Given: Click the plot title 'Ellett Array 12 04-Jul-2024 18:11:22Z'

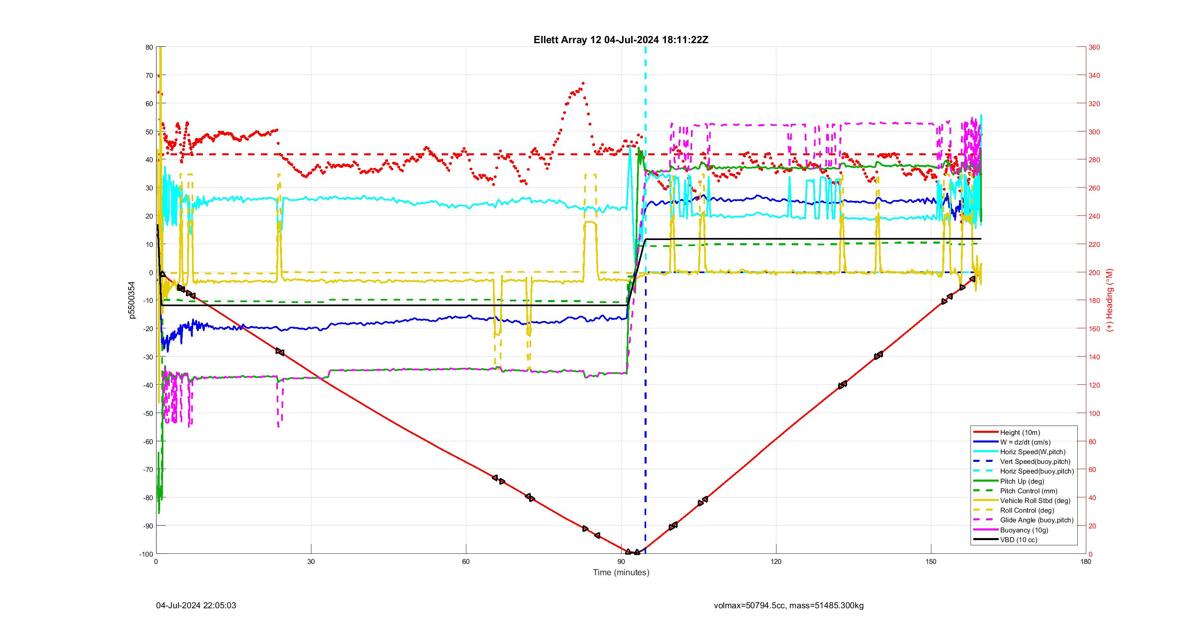Looking at the screenshot, I should click(x=621, y=39).
